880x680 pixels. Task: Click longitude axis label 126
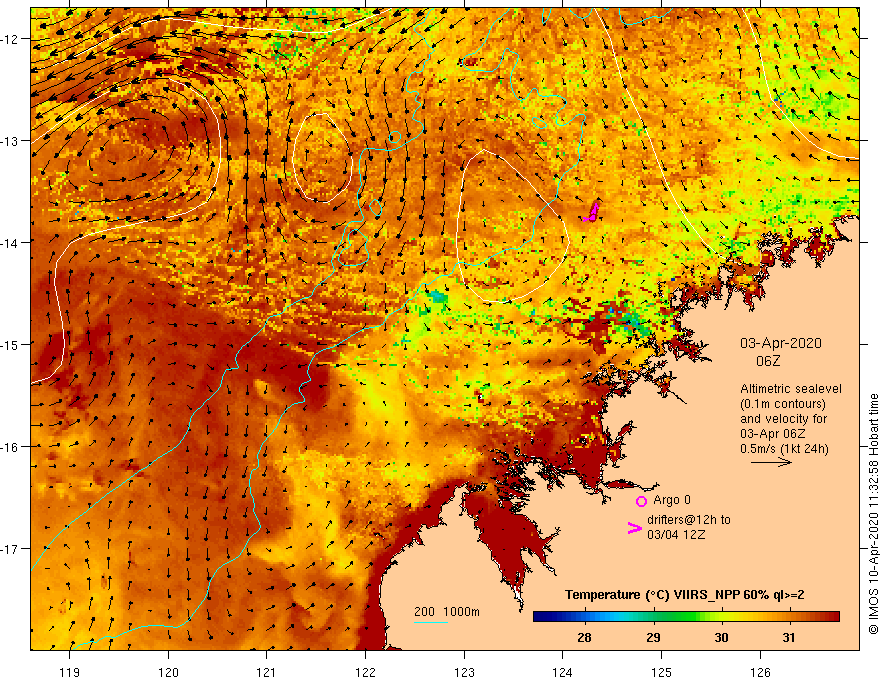(x=760, y=672)
